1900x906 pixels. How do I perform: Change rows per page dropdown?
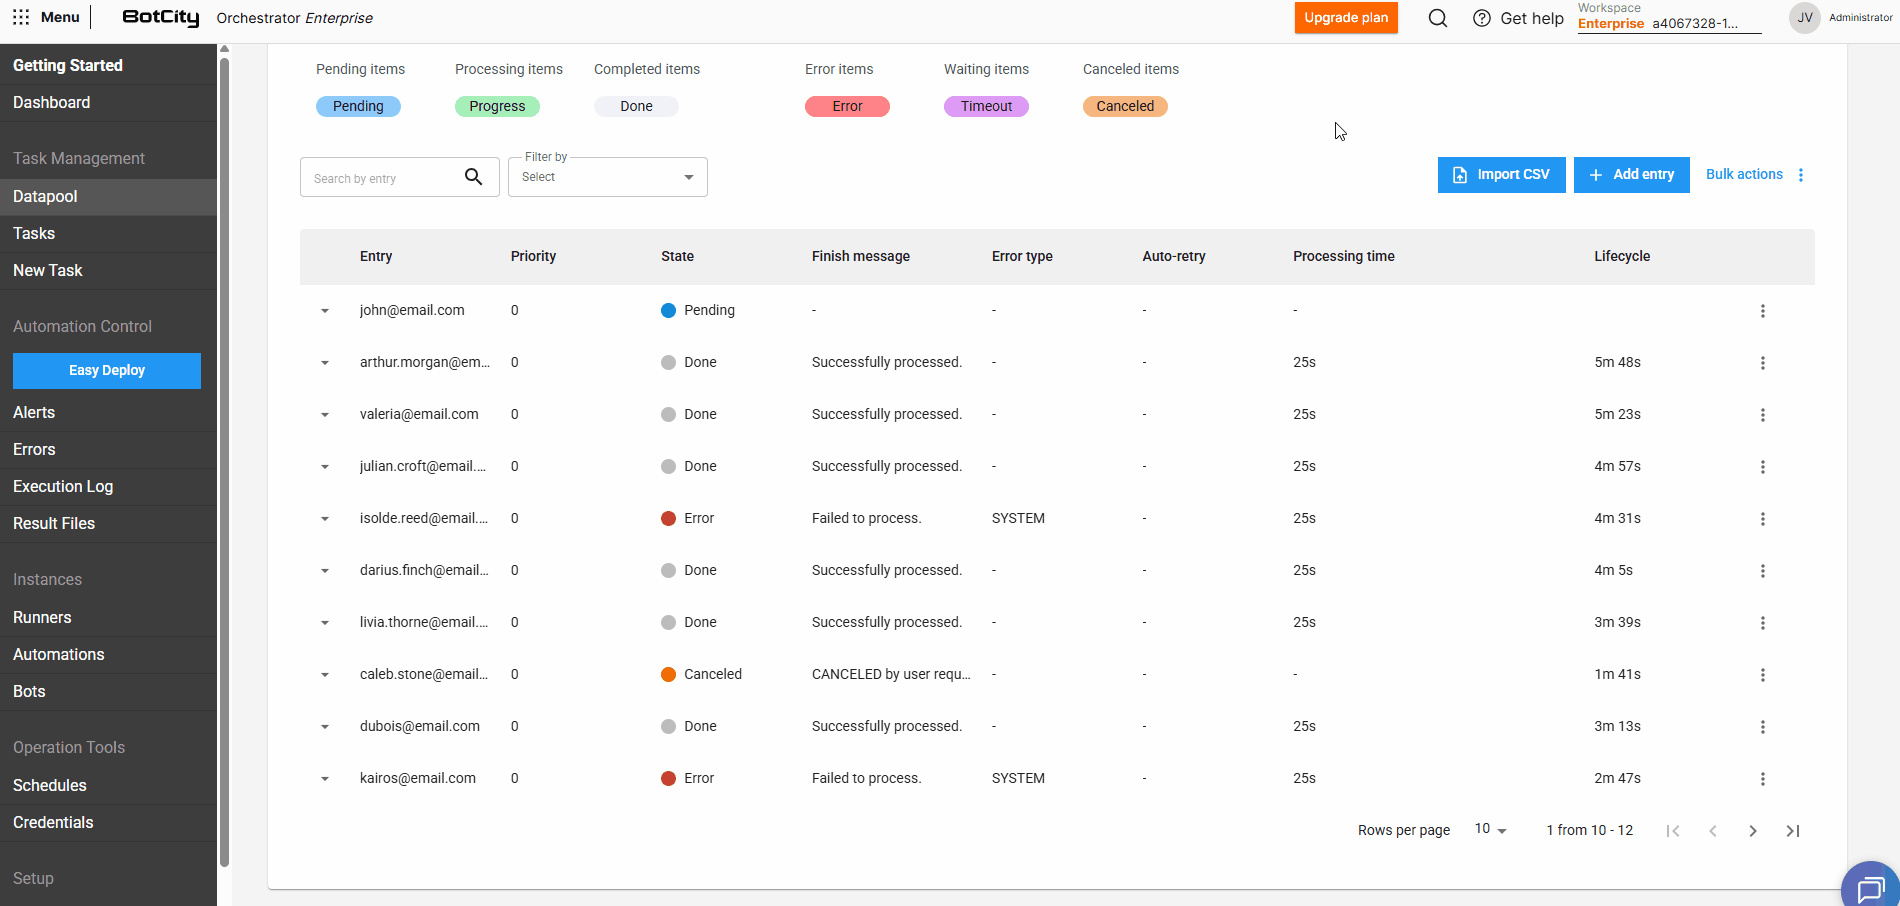click(1490, 830)
